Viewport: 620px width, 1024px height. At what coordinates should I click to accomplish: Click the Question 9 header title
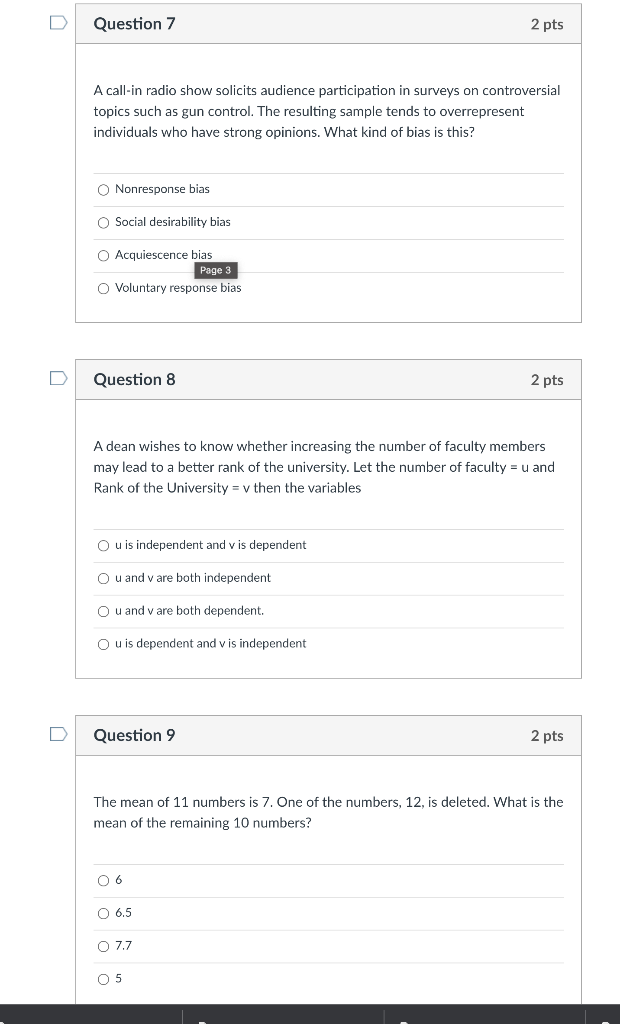[x=135, y=735]
